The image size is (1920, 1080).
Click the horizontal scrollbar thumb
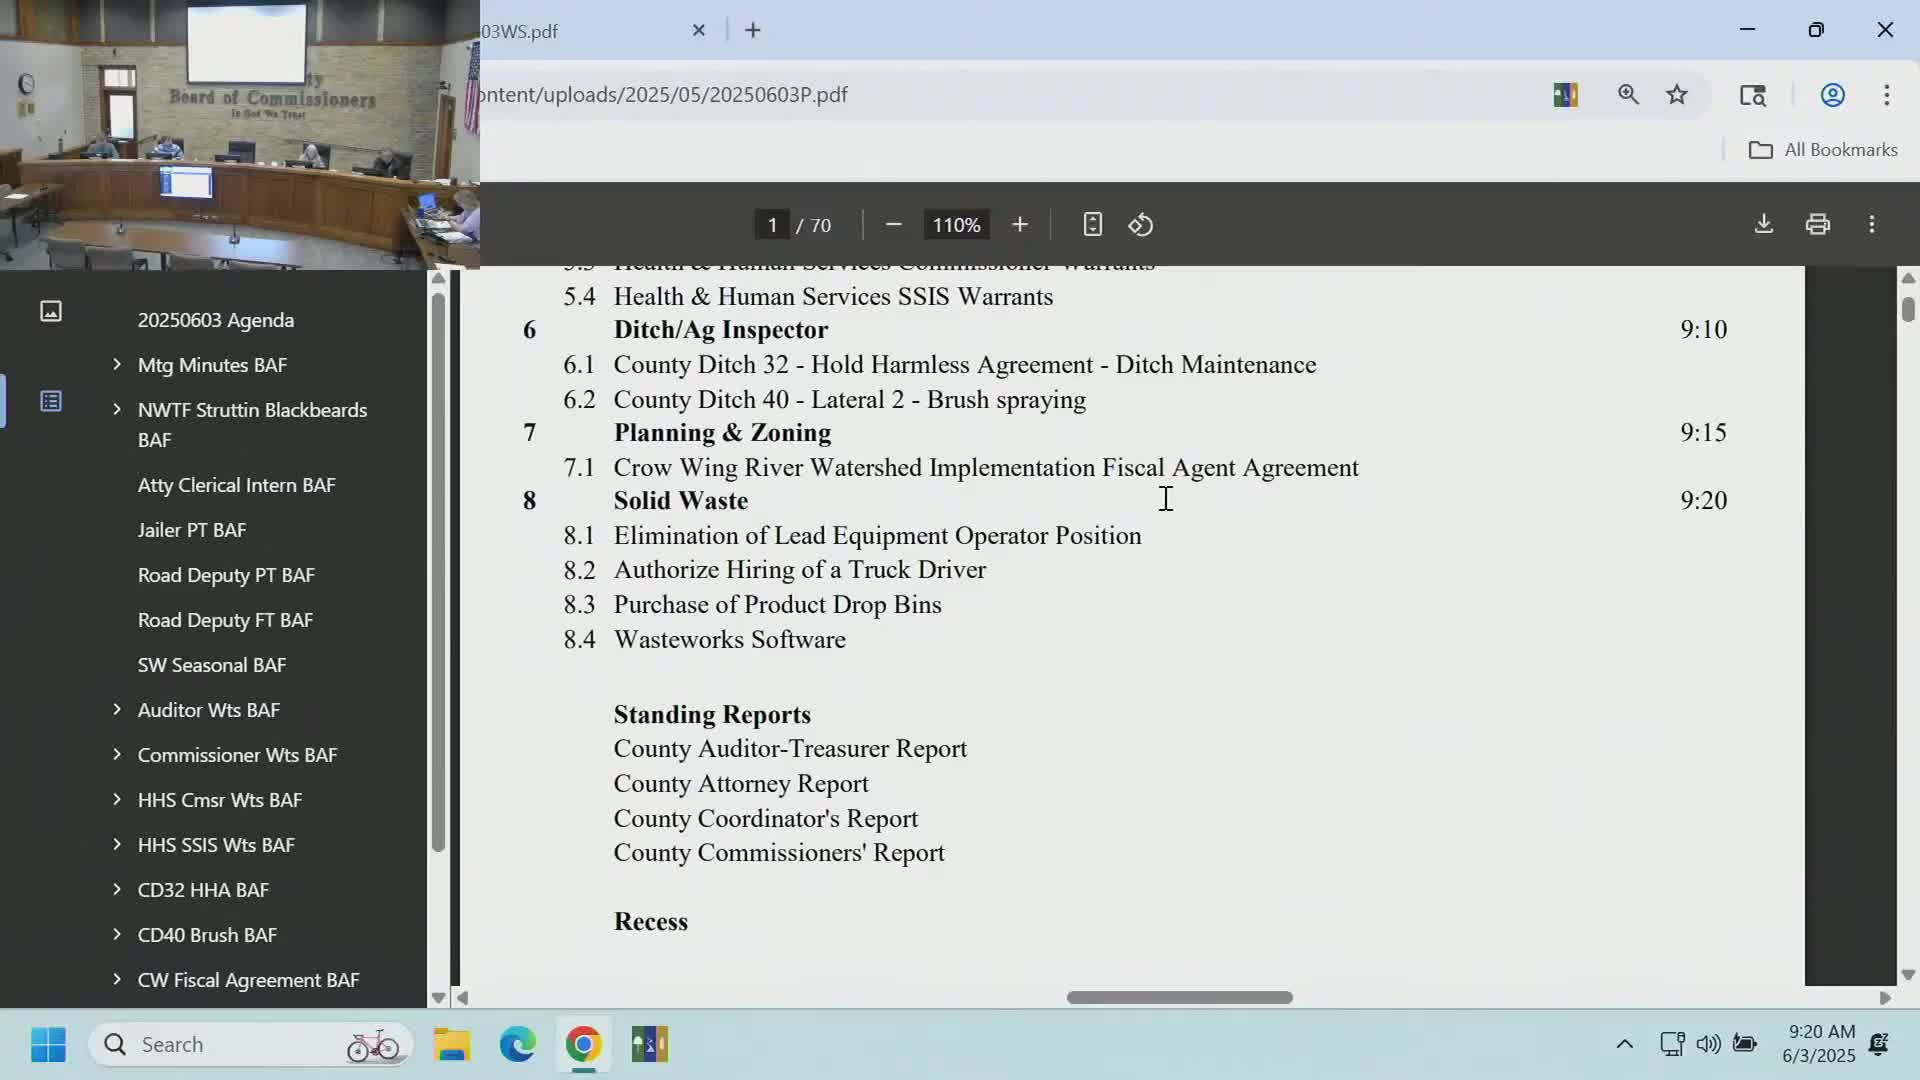tap(1179, 997)
